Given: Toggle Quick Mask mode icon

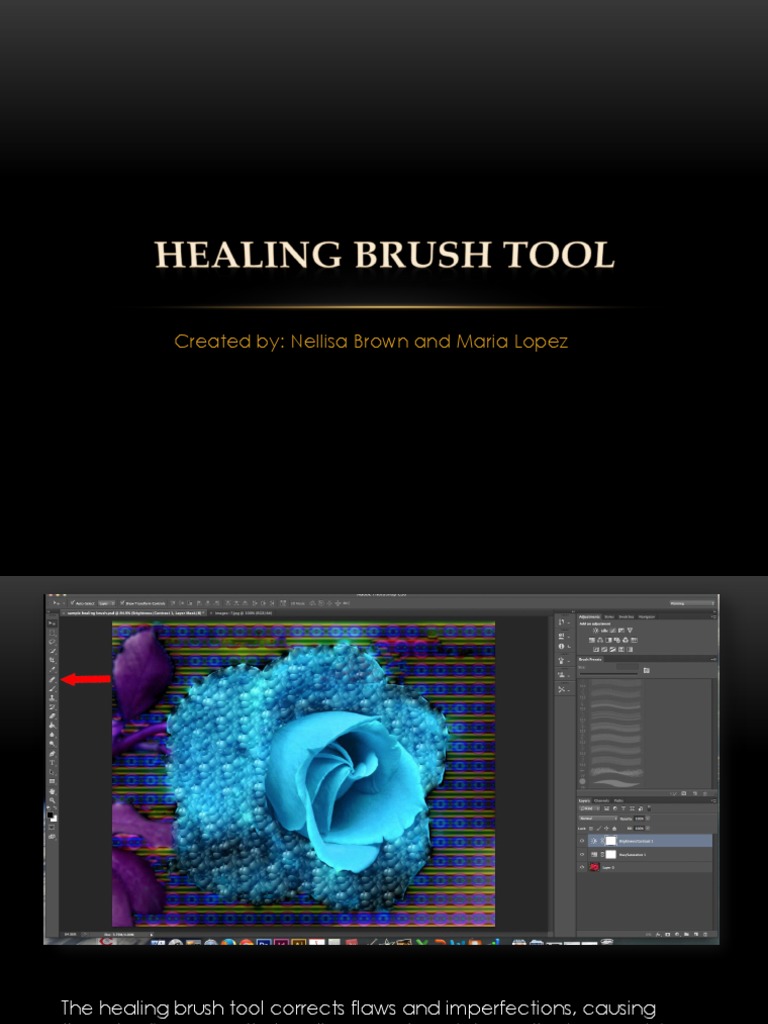Looking at the screenshot, I should [52, 827].
